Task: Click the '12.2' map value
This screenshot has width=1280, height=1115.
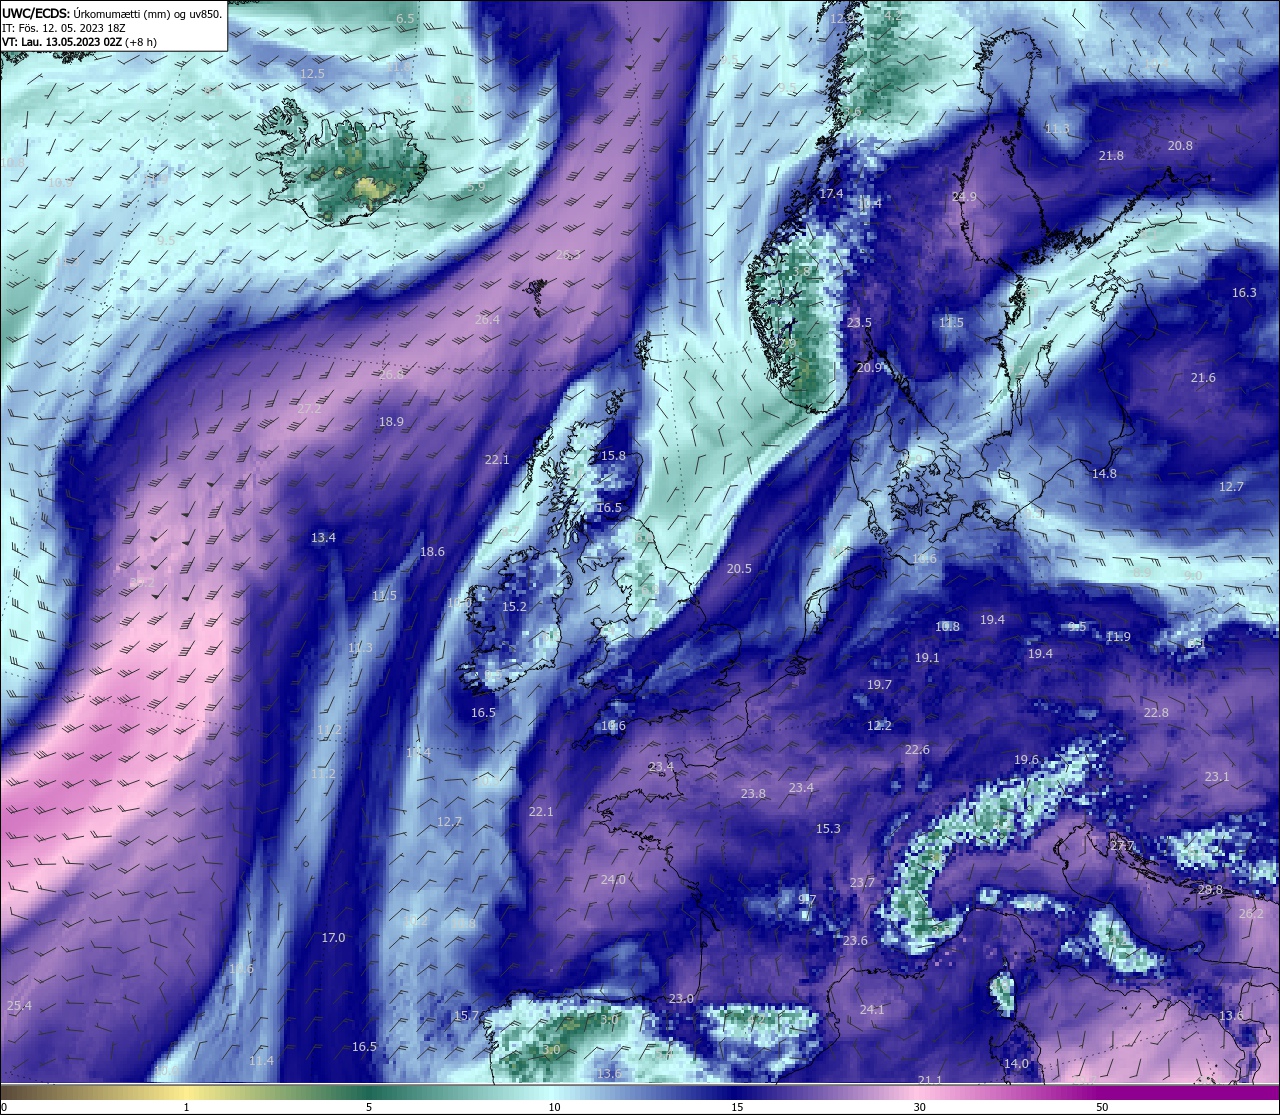Action: coord(879,726)
